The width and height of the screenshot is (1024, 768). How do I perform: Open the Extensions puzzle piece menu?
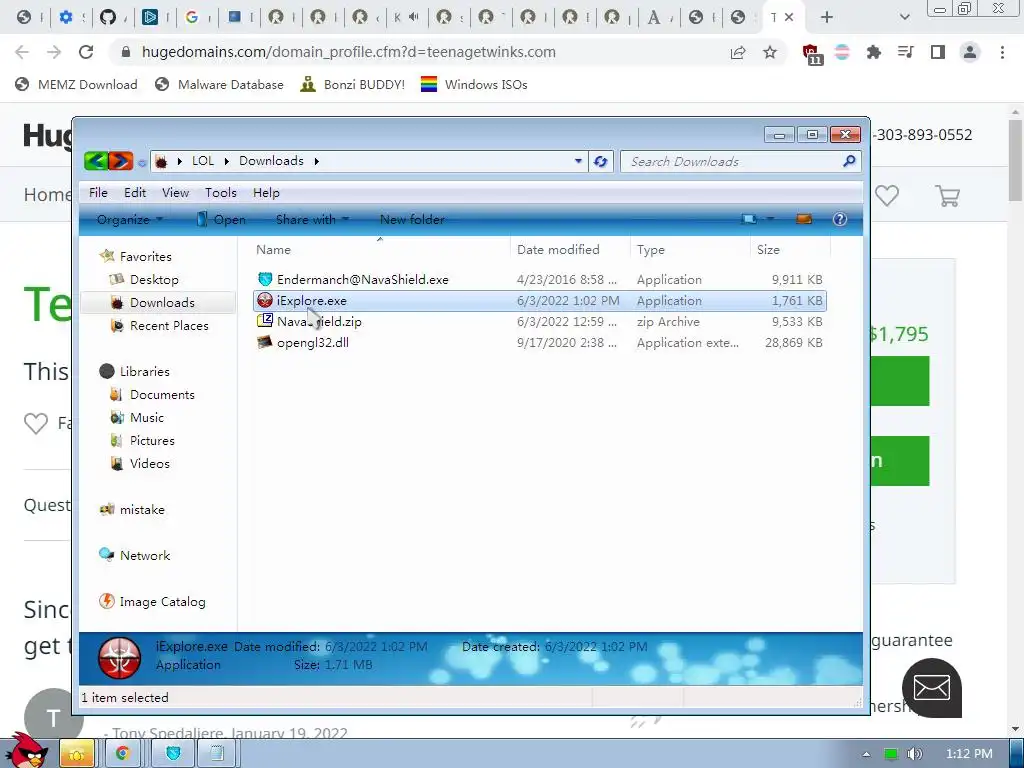(x=873, y=52)
